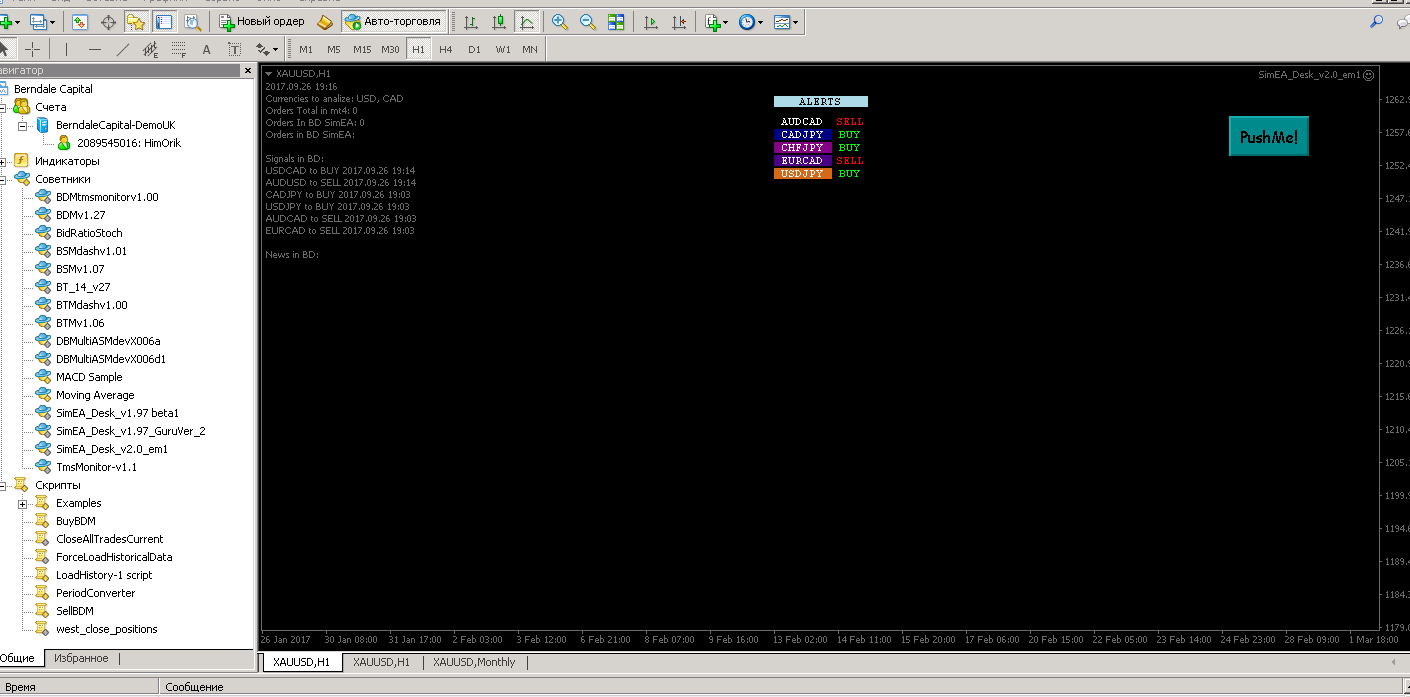The height and width of the screenshot is (697, 1410).
Task: Toggle the Terminal panel toolbar icon
Action: pos(164,21)
